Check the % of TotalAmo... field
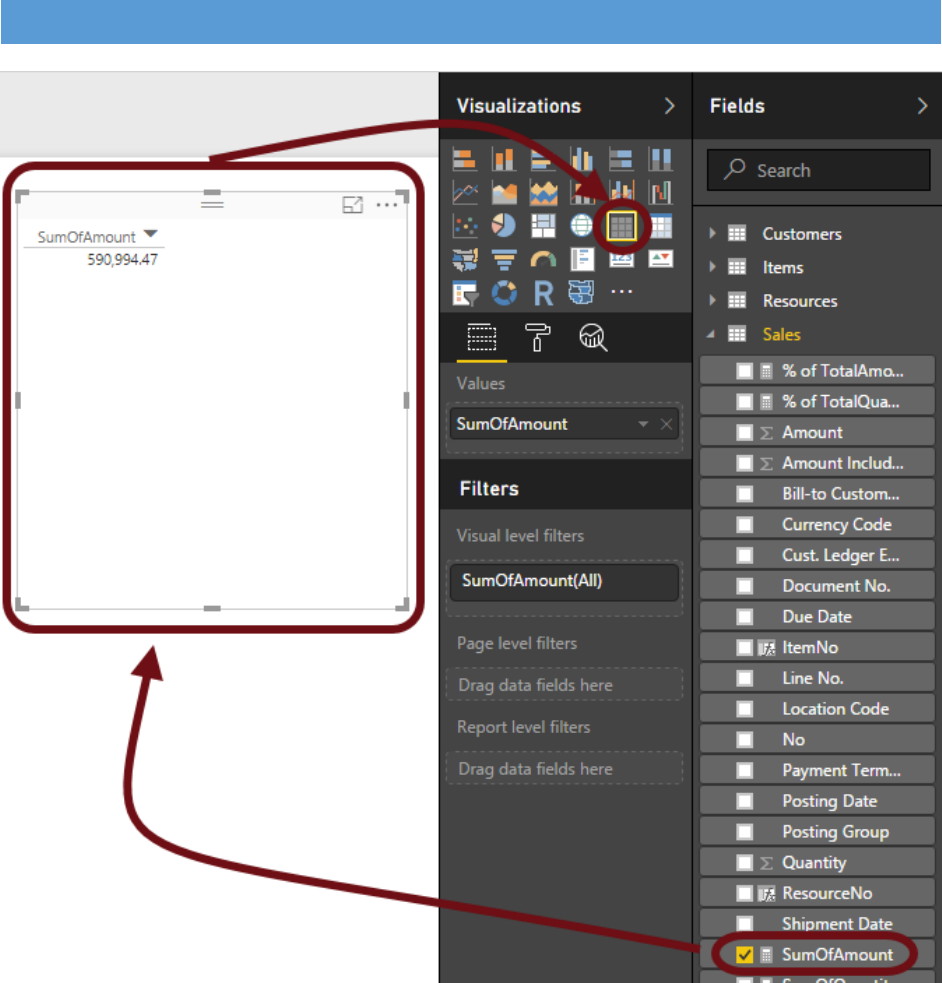This screenshot has width=942, height=983. coord(744,371)
